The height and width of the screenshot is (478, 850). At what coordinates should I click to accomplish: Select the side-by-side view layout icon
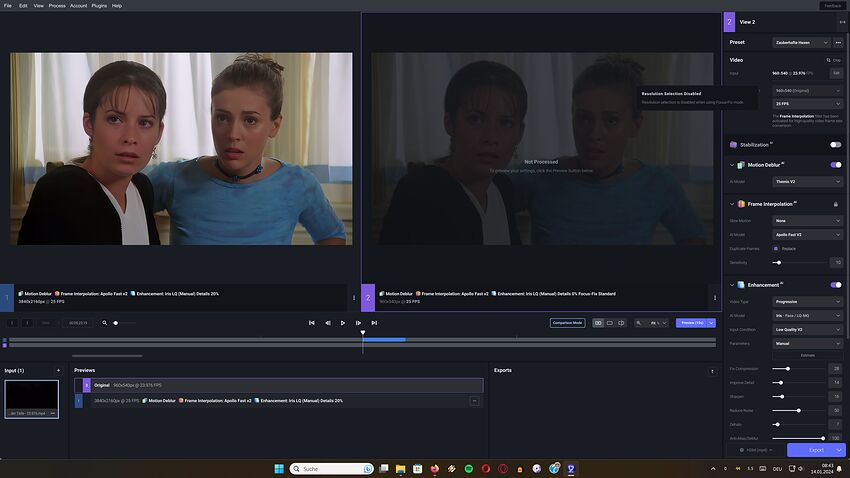[x=598, y=323]
